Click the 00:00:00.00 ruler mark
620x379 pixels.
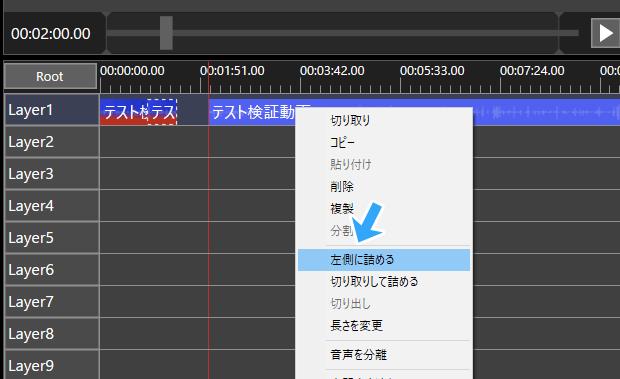pos(132,71)
